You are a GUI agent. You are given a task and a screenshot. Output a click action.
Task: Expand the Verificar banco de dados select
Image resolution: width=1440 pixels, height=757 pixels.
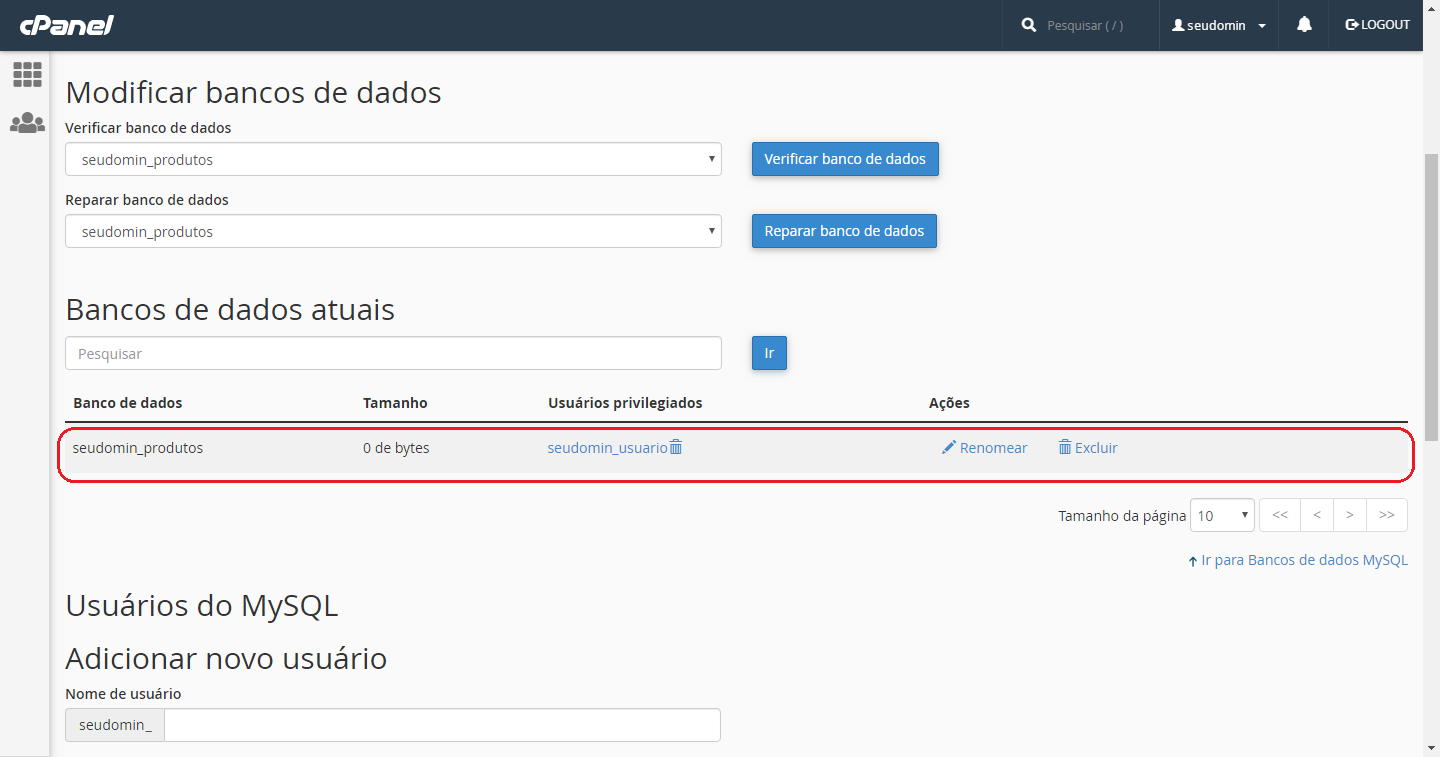point(393,159)
